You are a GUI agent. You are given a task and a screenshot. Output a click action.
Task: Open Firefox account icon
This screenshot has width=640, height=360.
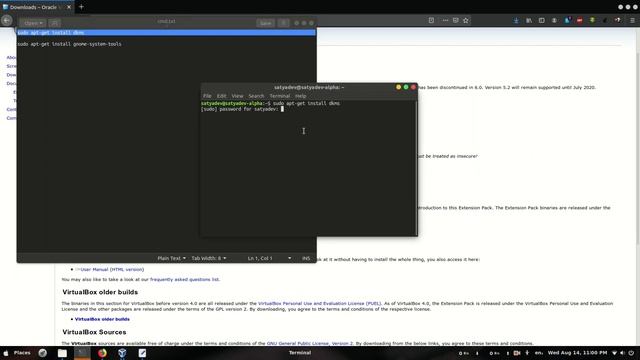pos(554,20)
